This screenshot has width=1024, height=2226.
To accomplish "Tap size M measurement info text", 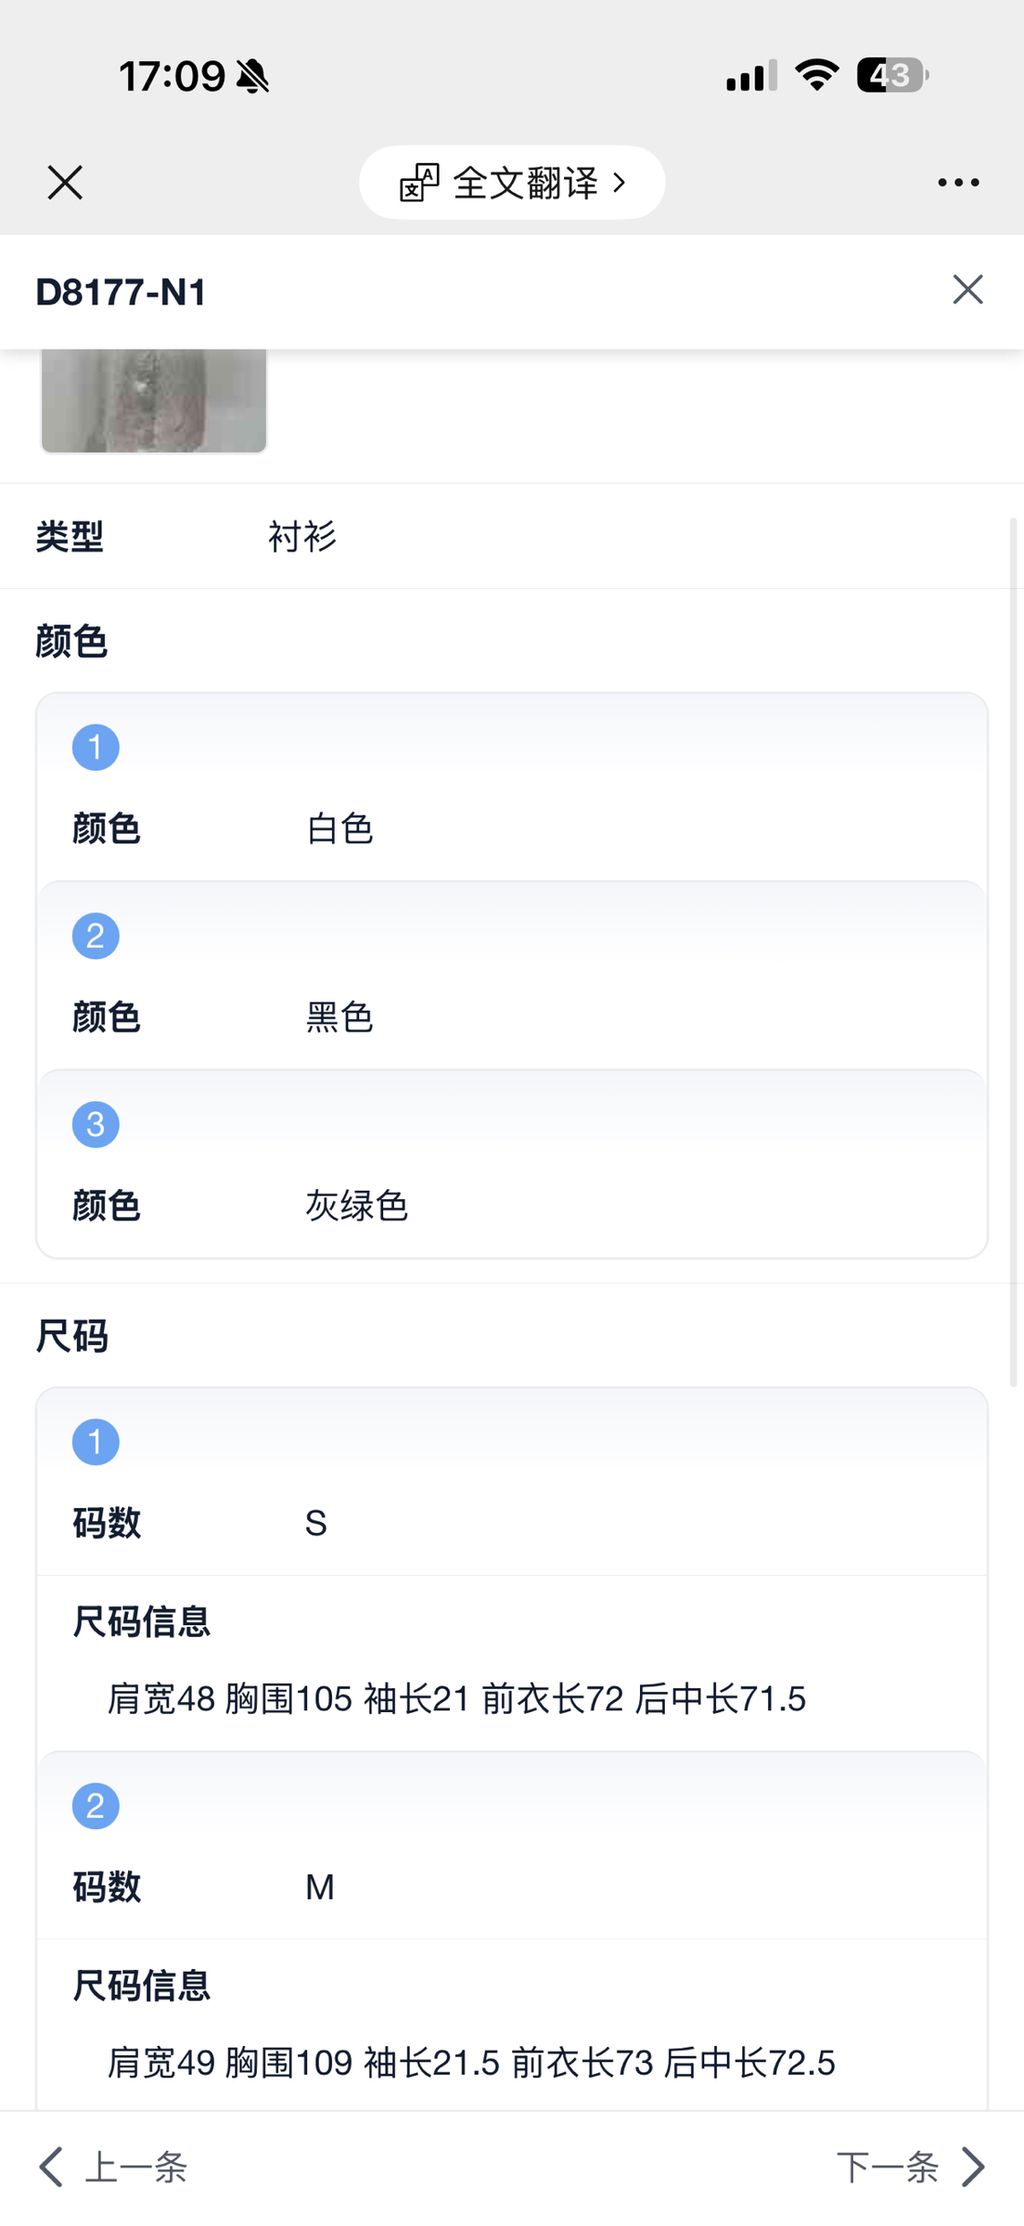I will 471,2062.
